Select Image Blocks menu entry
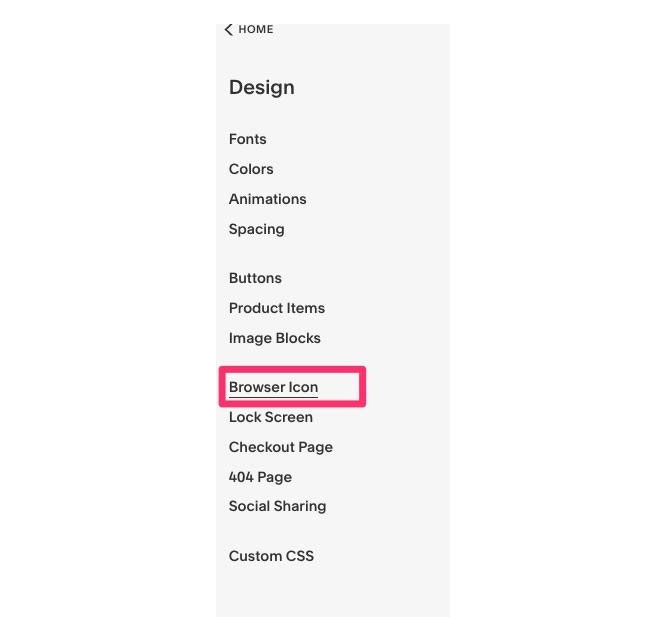This screenshot has width=665, height=641. (x=275, y=338)
